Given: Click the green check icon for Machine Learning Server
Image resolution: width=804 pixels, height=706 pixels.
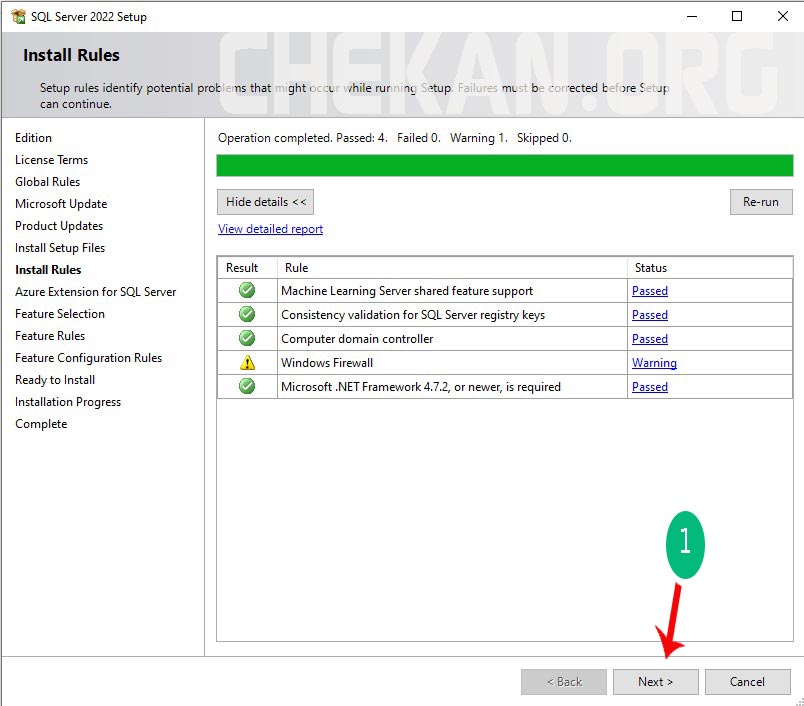Looking at the screenshot, I should [247, 290].
